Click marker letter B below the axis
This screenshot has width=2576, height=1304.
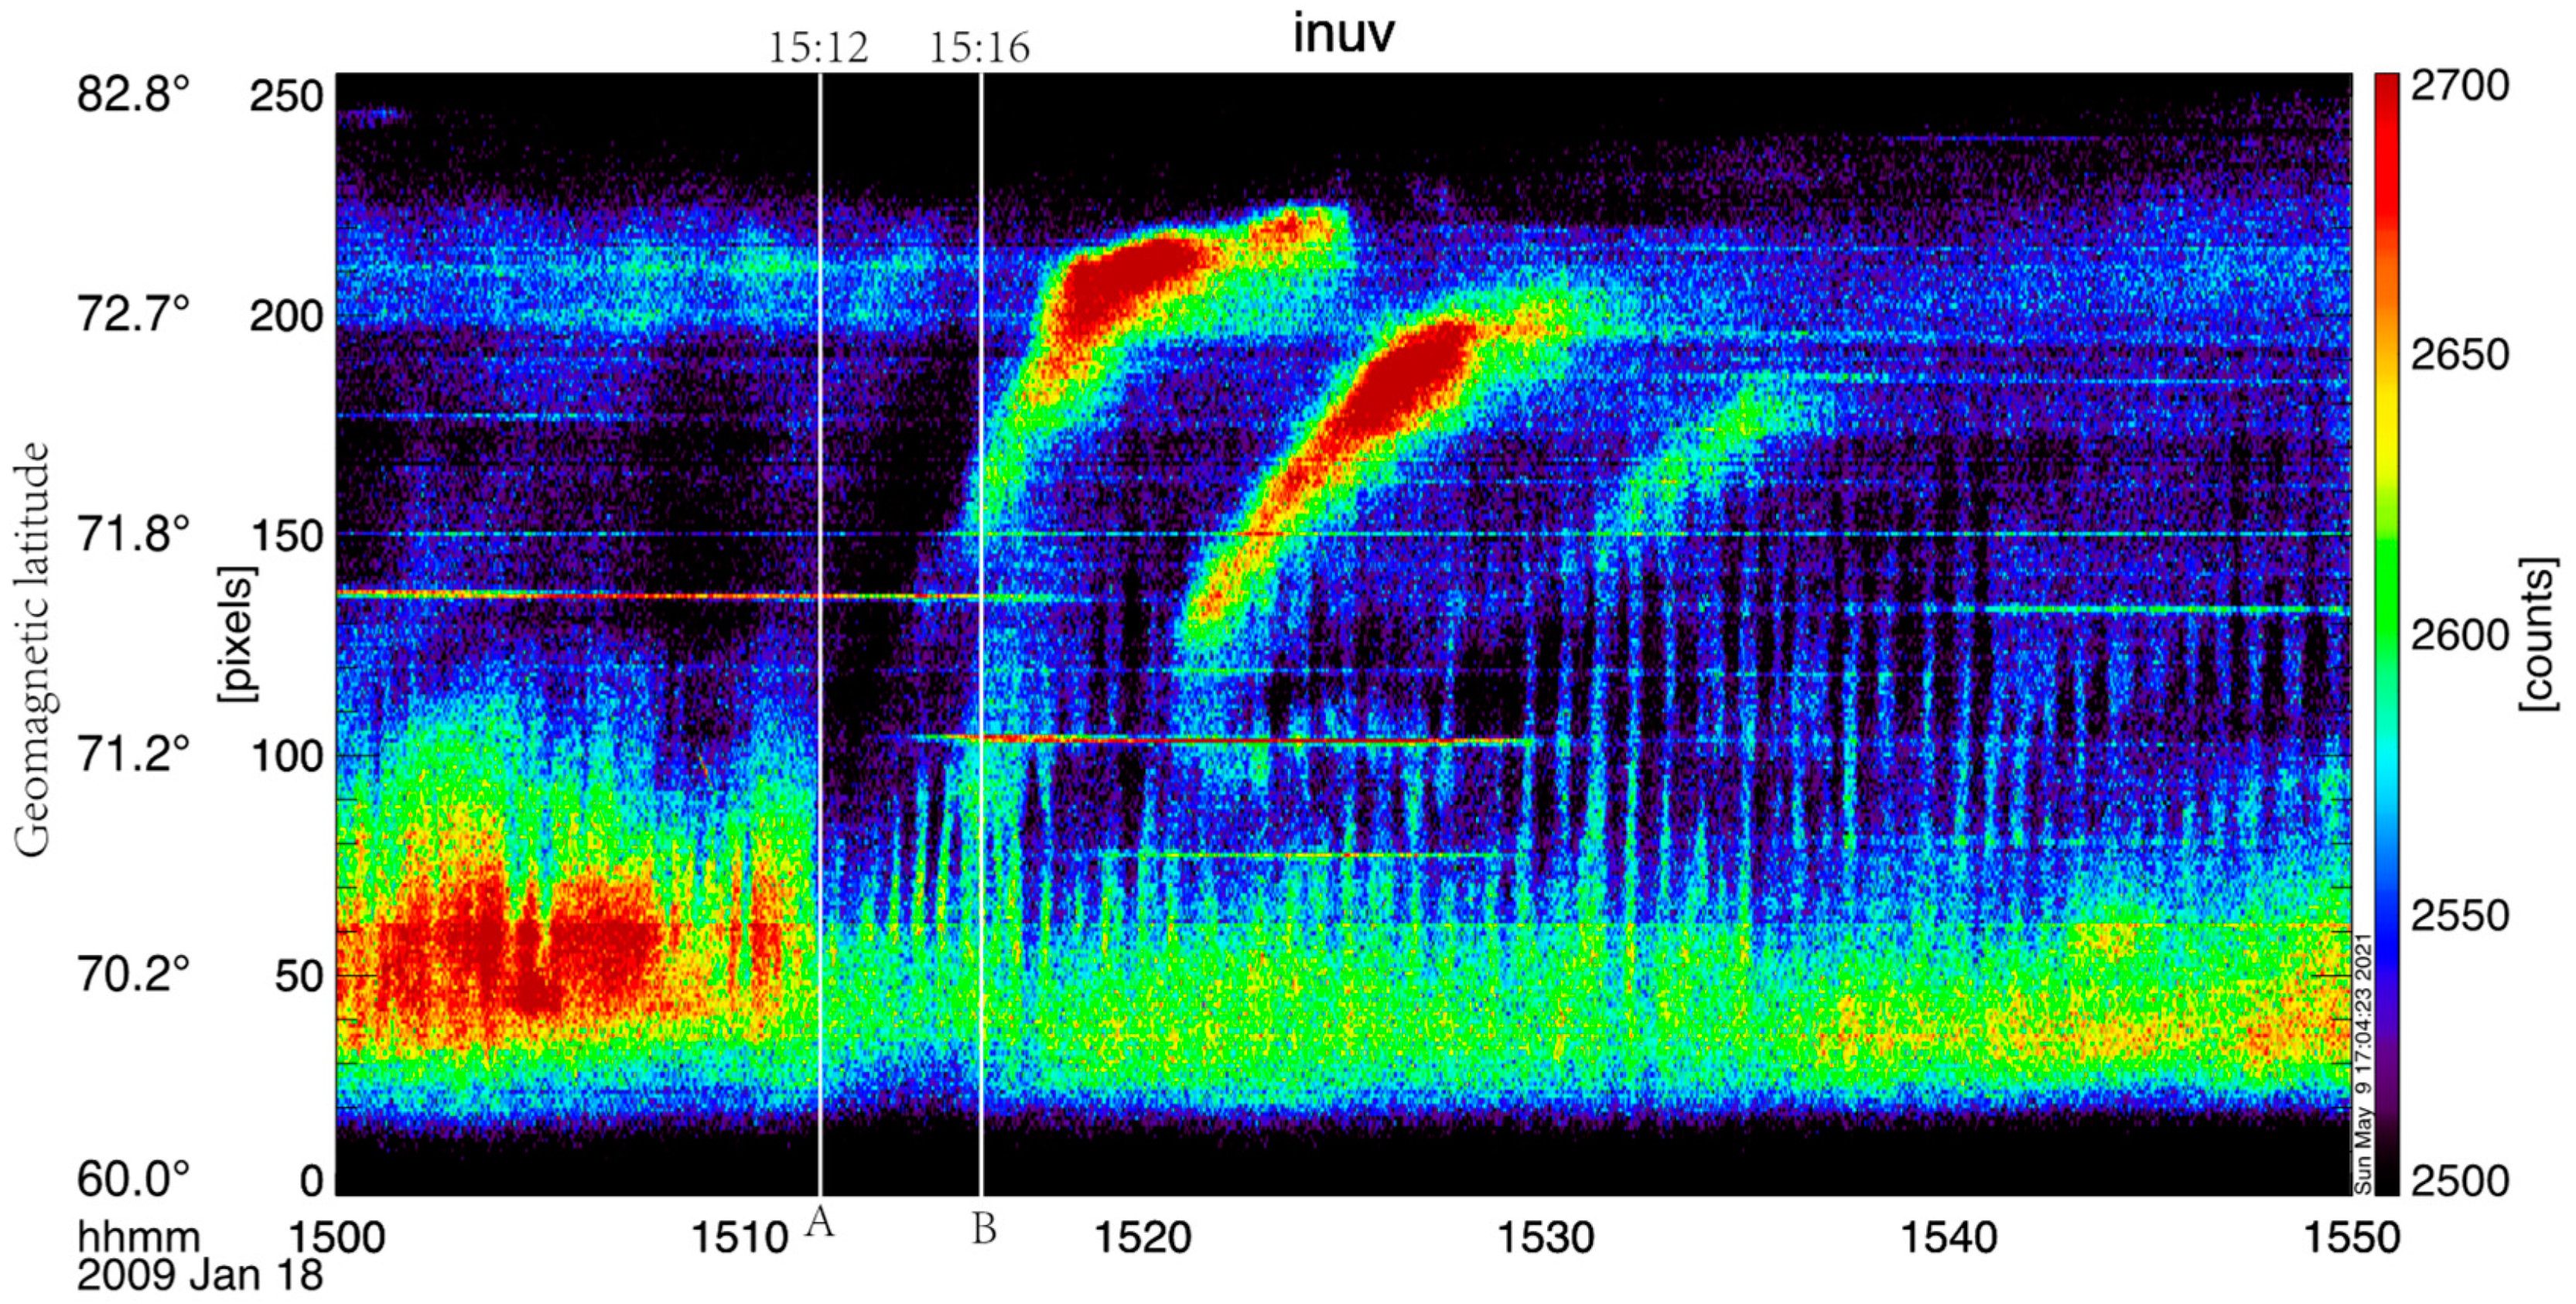(x=984, y=1229)
